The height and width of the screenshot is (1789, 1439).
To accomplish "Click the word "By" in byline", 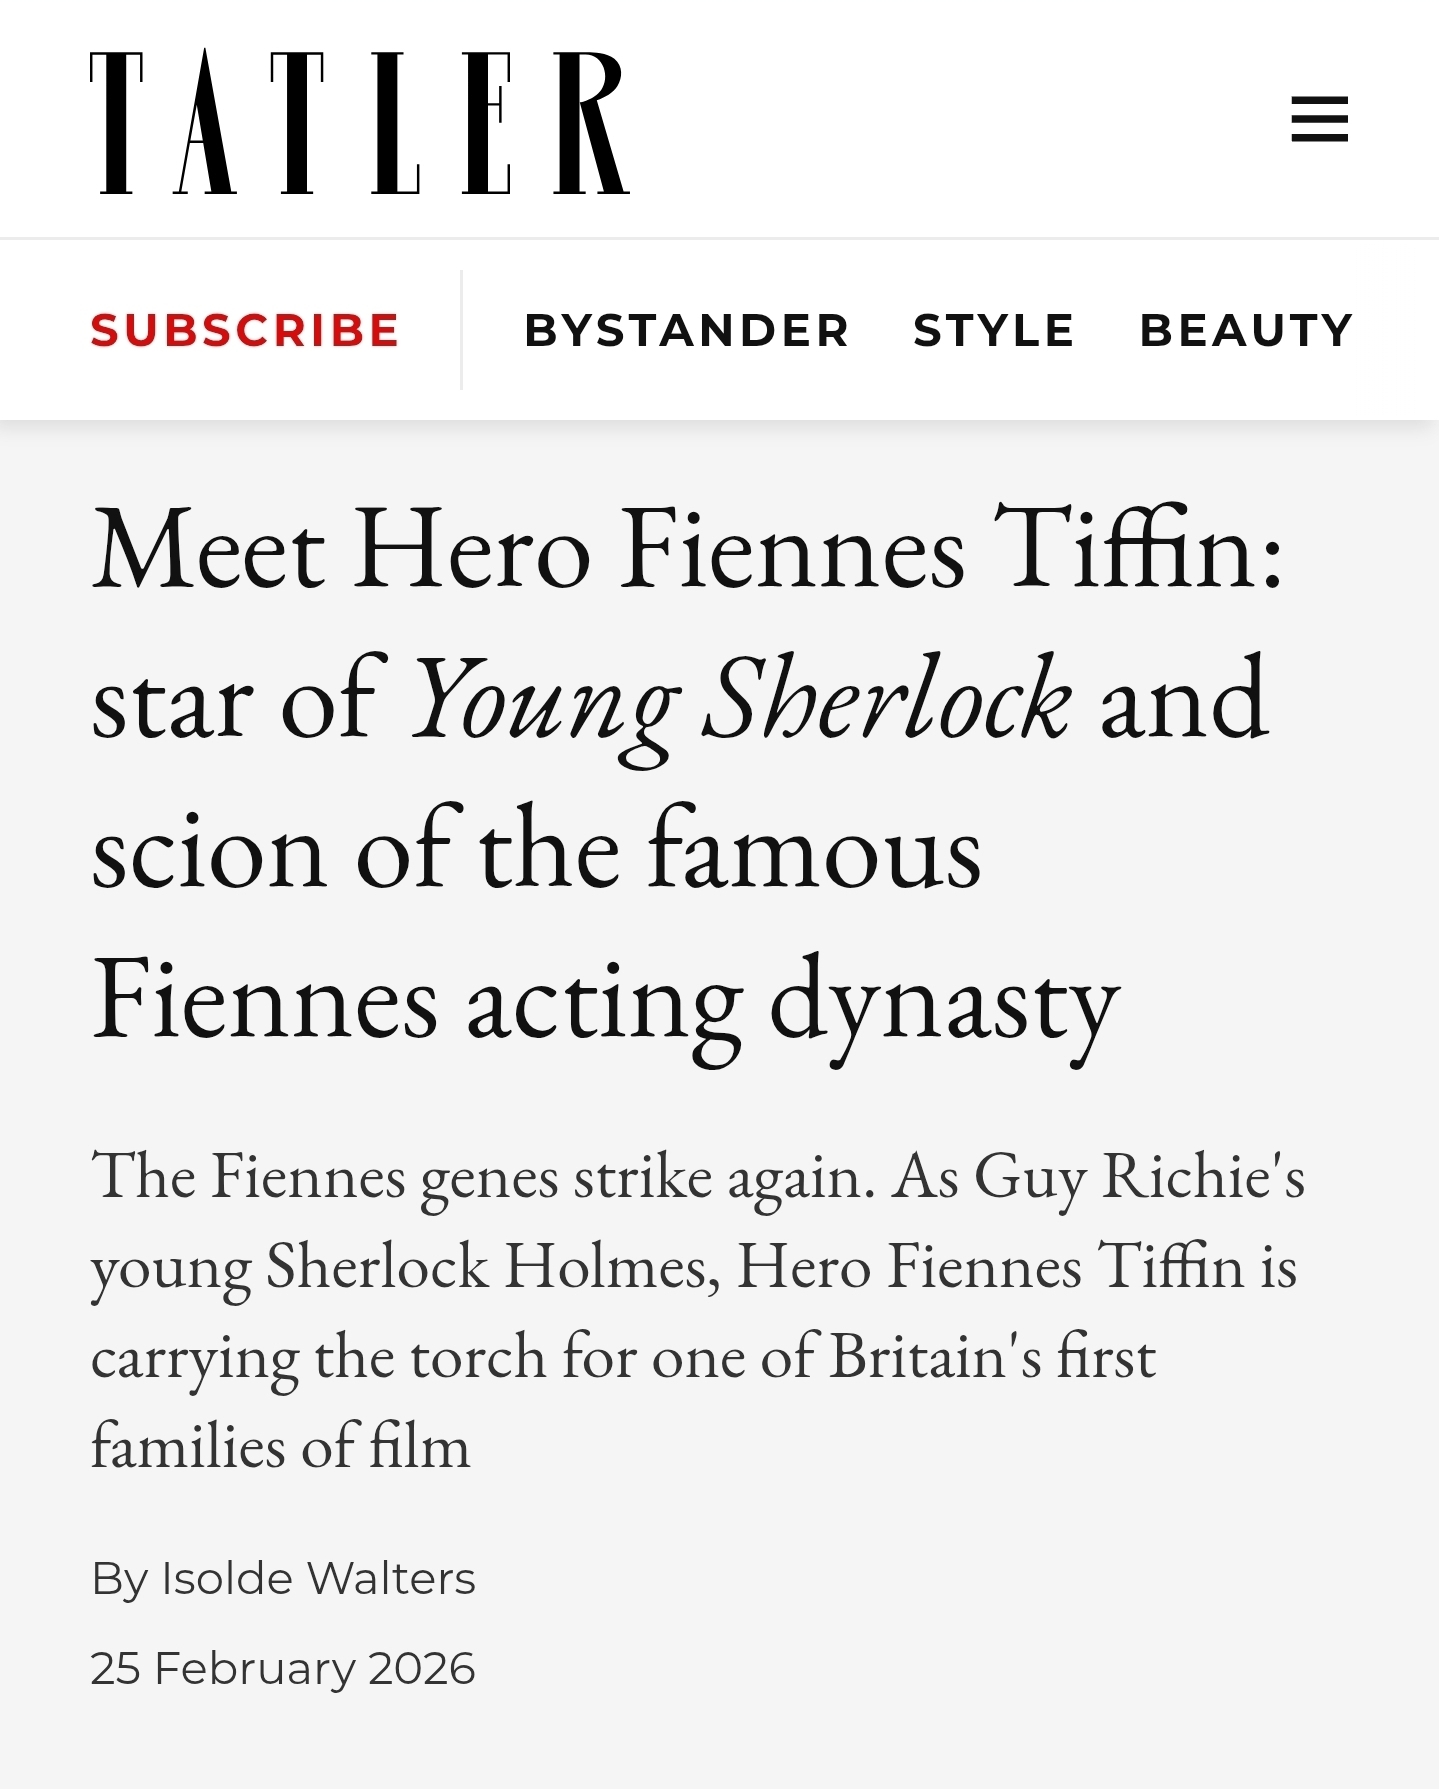I will click(119, 1578).
